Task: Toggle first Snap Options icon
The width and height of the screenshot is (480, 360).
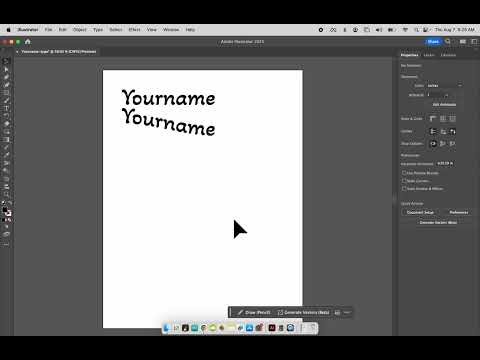Action: coord(433,144)
